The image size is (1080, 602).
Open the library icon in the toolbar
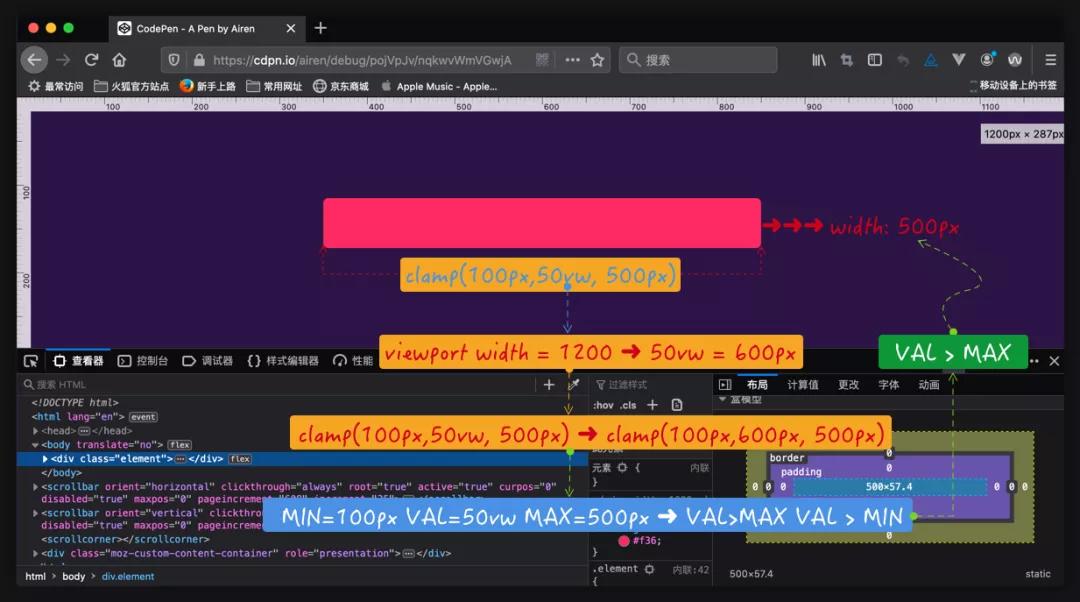pos(818,60)
